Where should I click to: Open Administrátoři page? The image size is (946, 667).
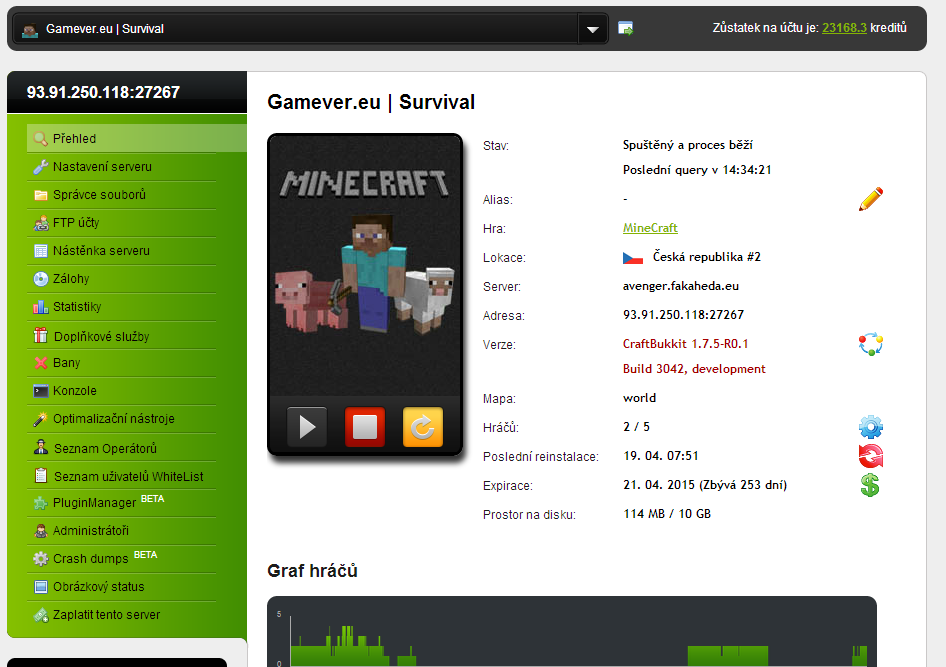pos(121,531)
